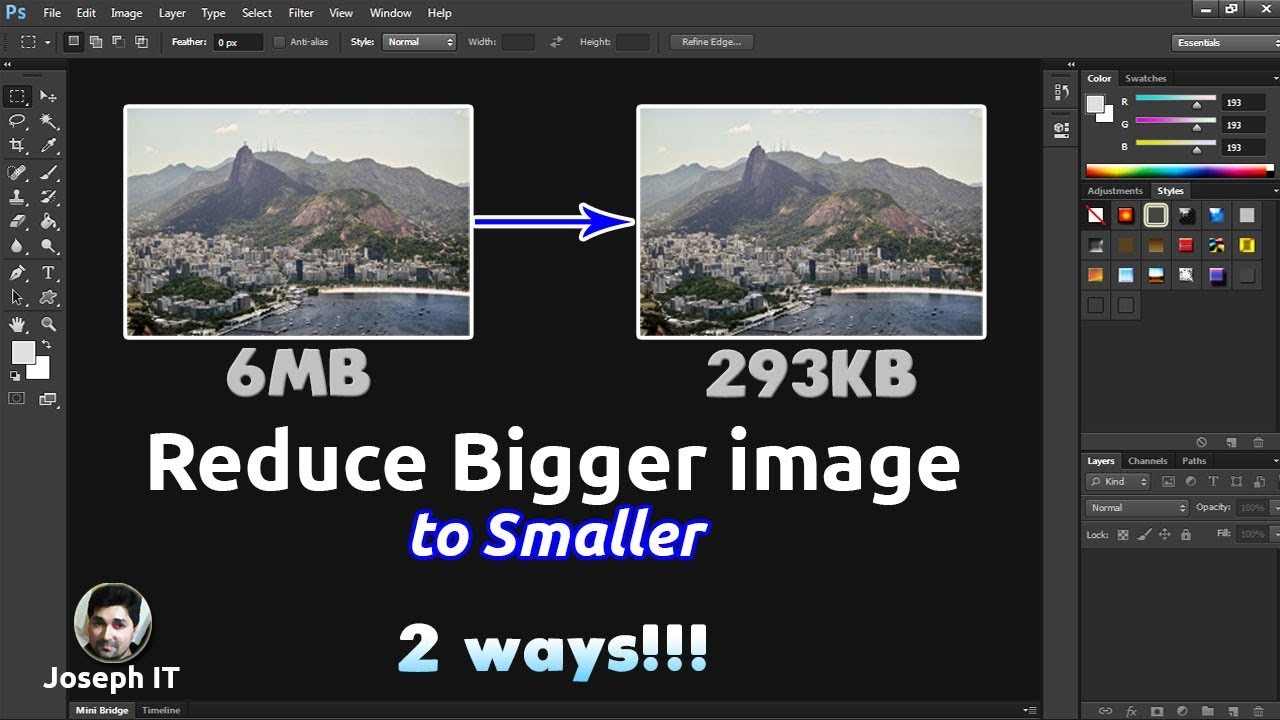Select the Pen tool

click(x=17, y=273)
